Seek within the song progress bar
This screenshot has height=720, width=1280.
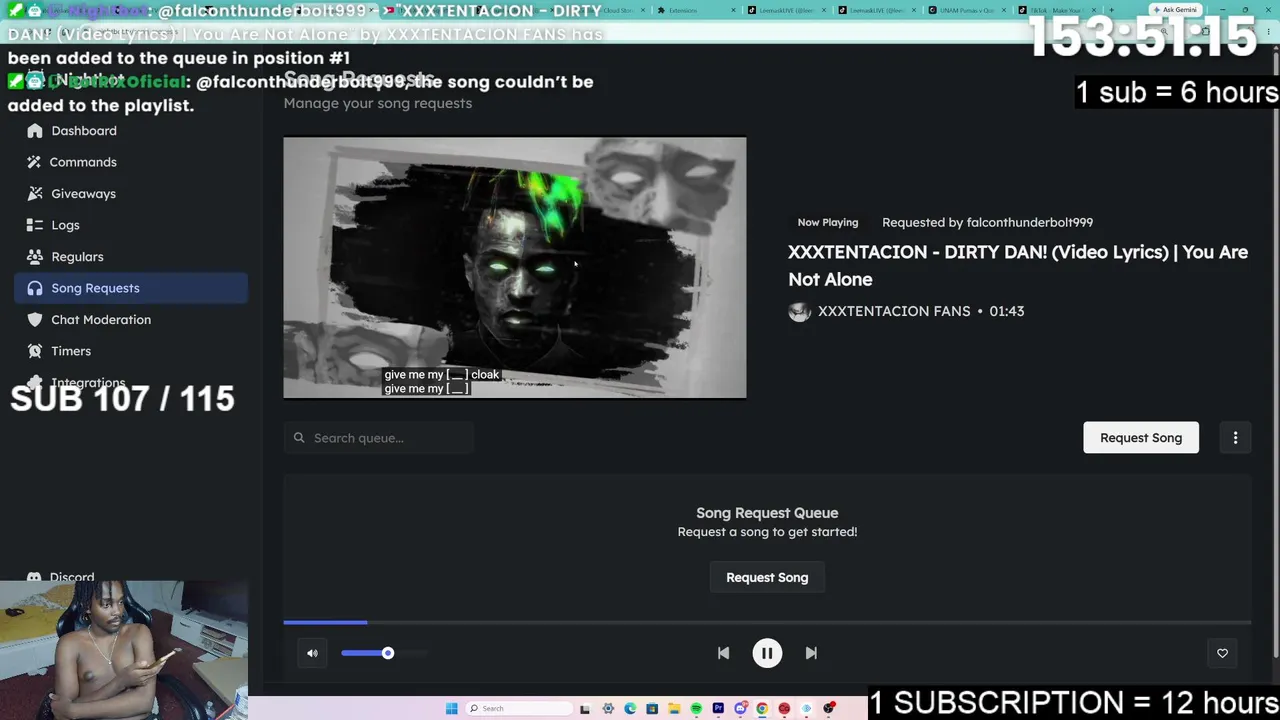767,622
